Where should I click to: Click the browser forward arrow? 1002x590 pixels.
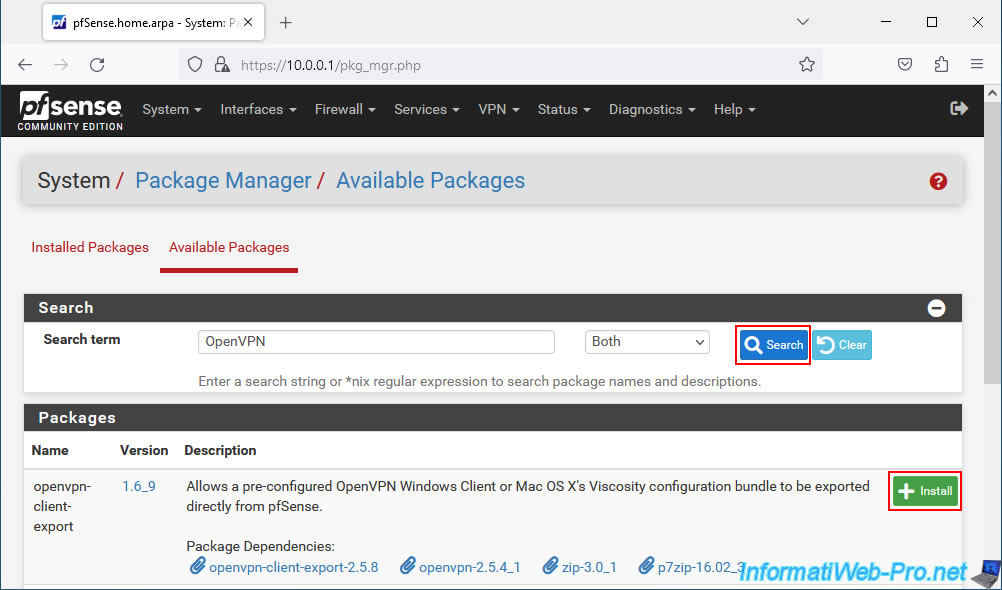(61, 65)
